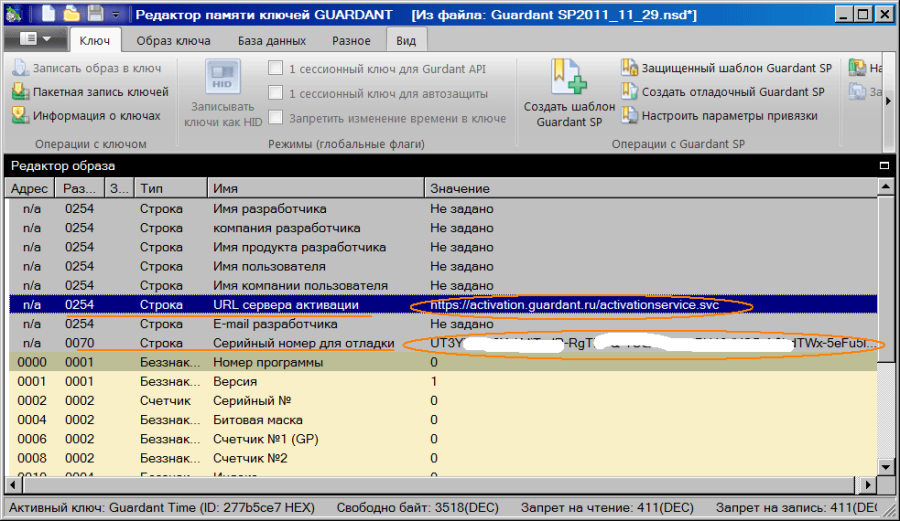
Task: Click the new file icon in title bar
Action: click(48, 14)
